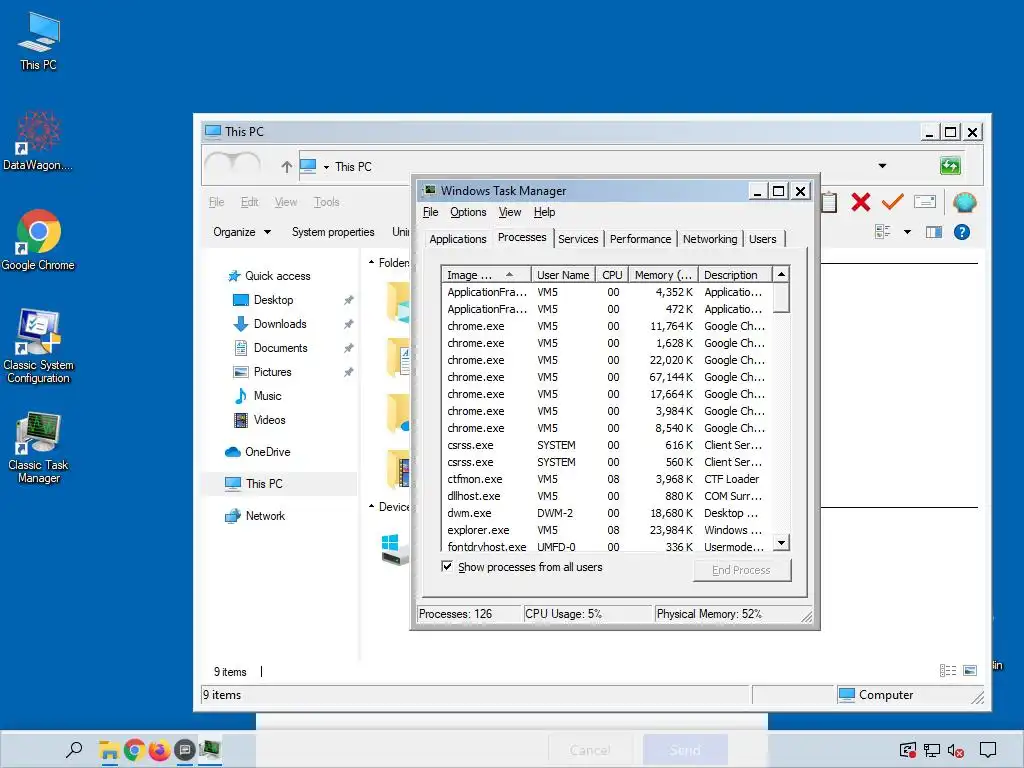The image size is (1024, 768).
Task: Collapse the Devices group expander
Action: [372, 507]
